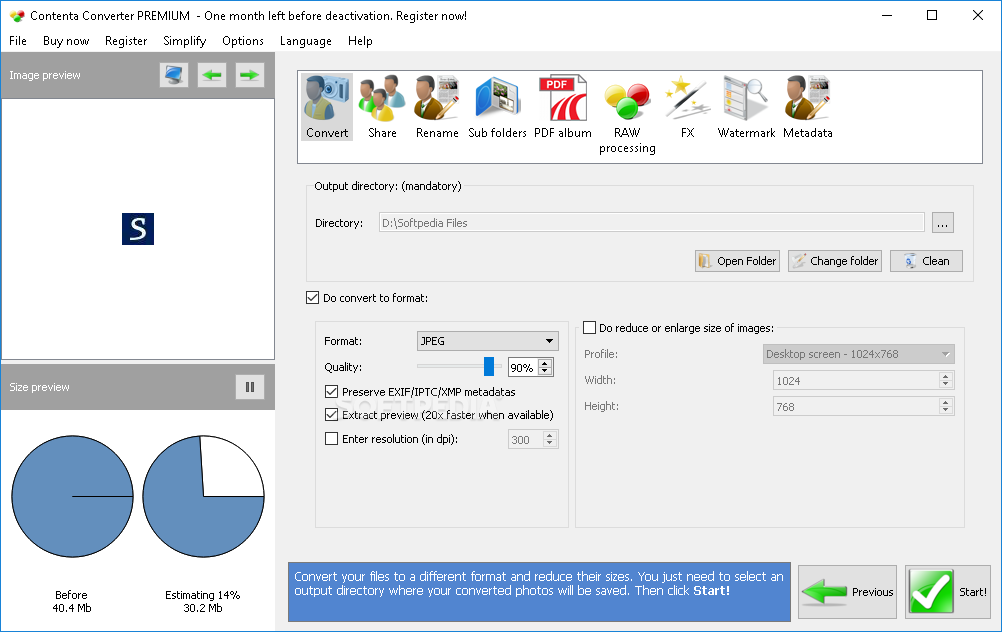This screenshot has height=632, width=1002.
Task: Click 'Output directory: (mandatory)' label
Action: (x=387, y=186)
